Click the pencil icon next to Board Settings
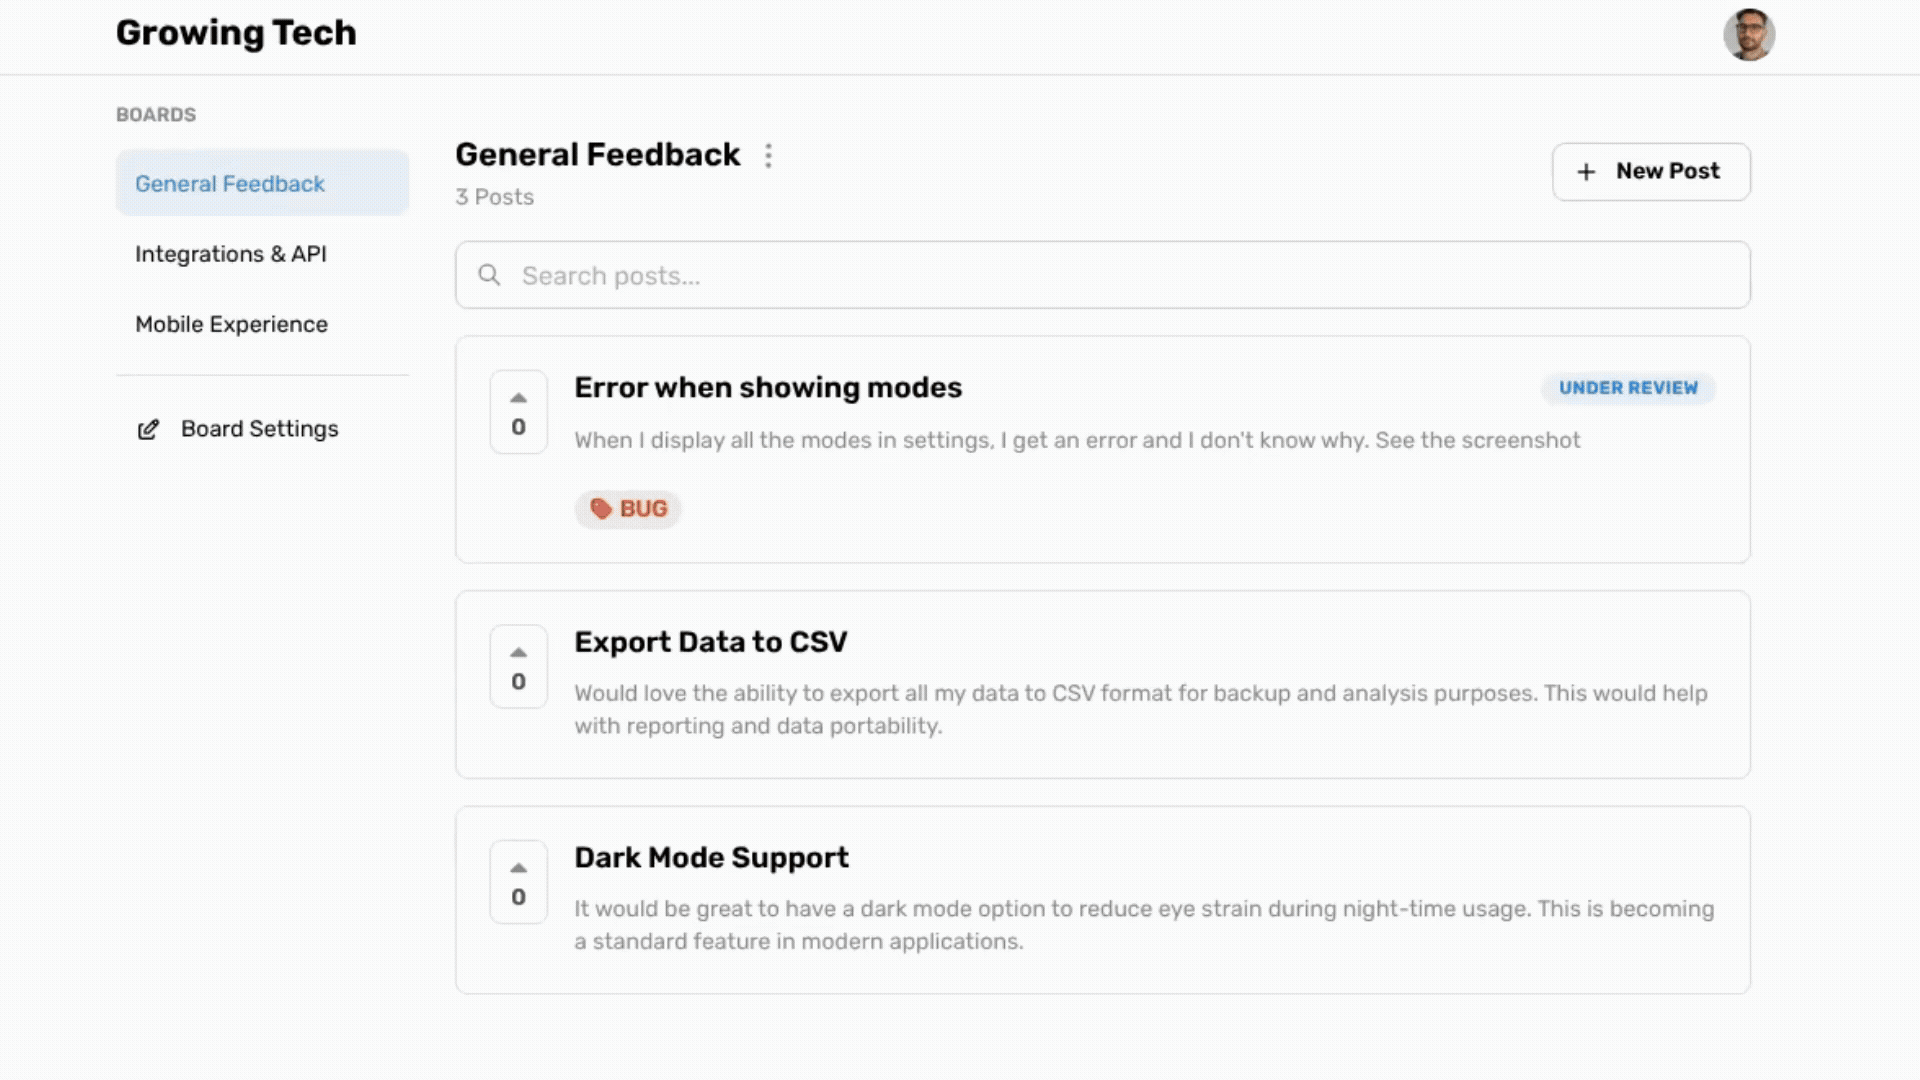The image size is (1920, 1080). (x=148, y=428)
